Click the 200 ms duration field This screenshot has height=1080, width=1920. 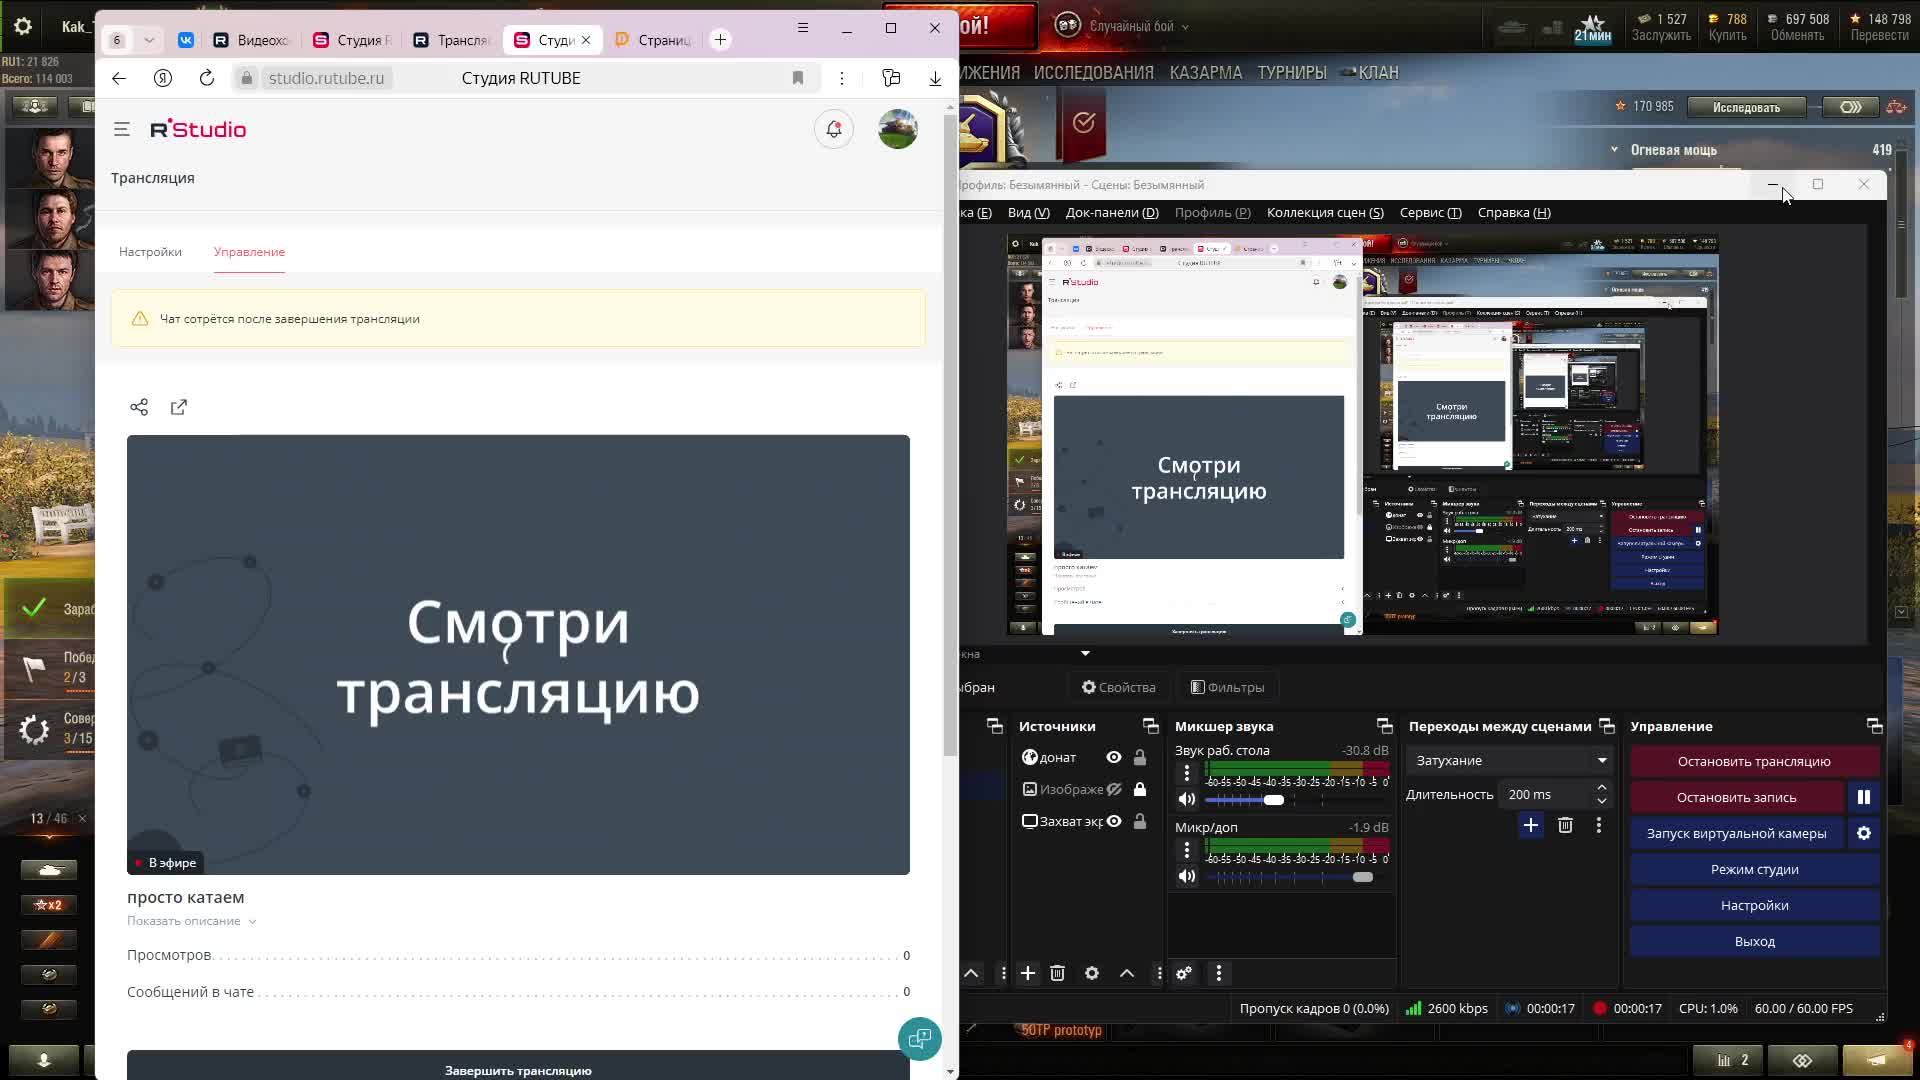(x=1548, y=794)
